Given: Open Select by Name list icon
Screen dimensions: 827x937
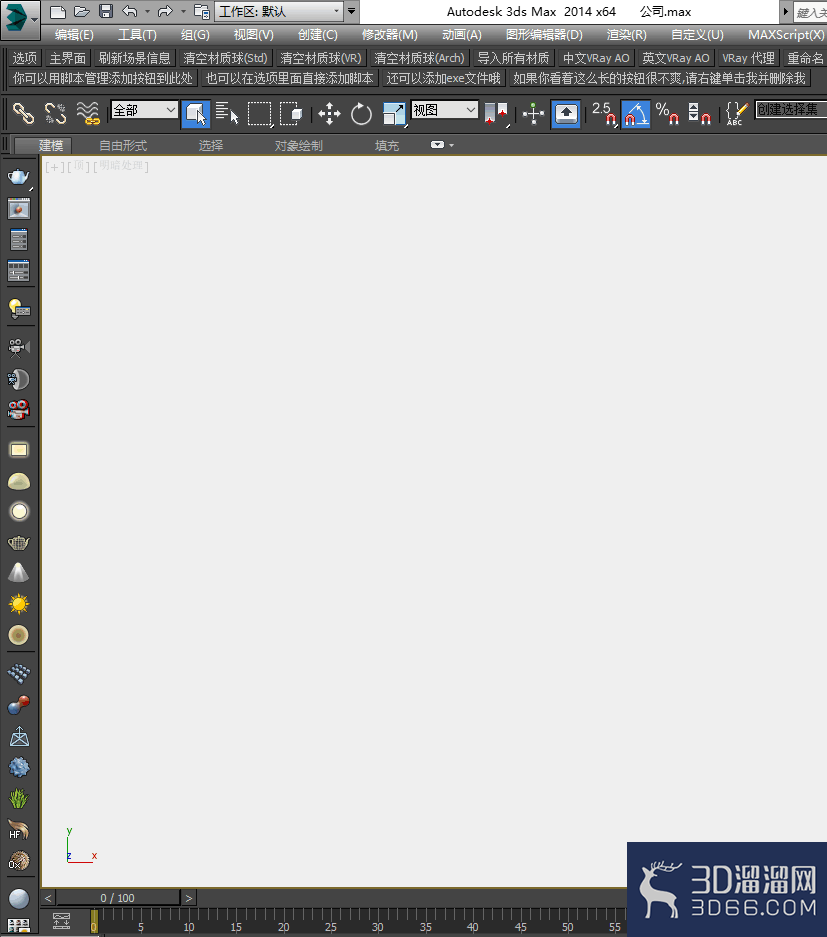Looking at the screenshot, I should click(227, 113).
